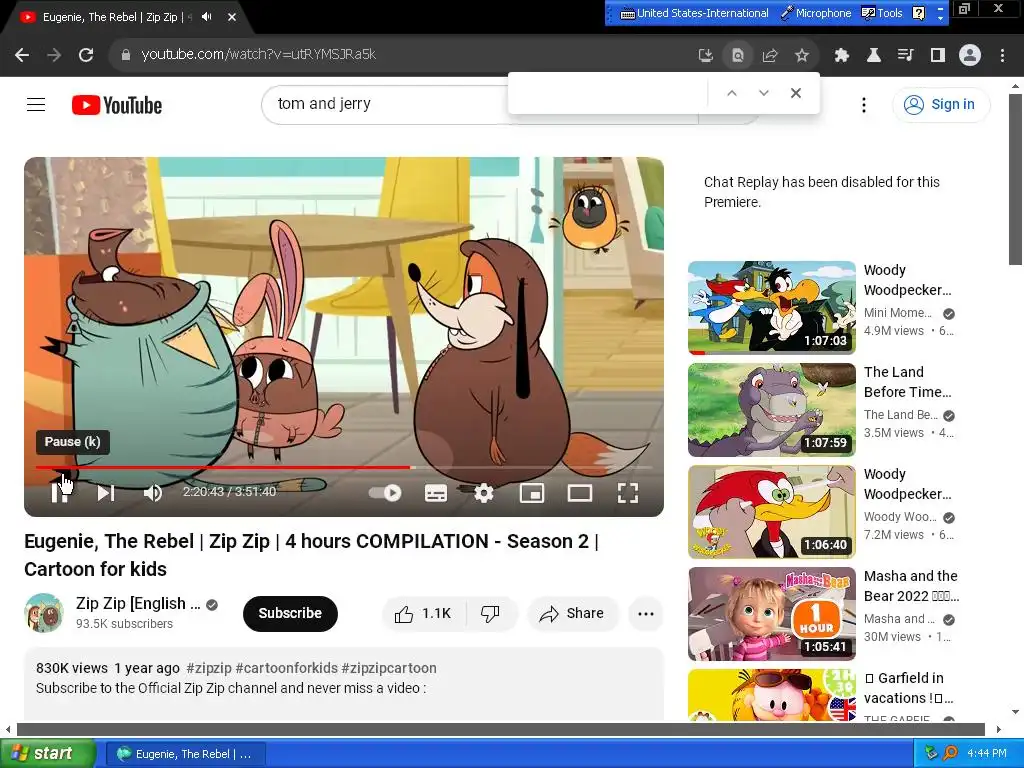Open the #zipzipcartoon hashtag link
Screen dimensions: 1024x768
click(x=389, y=668)
